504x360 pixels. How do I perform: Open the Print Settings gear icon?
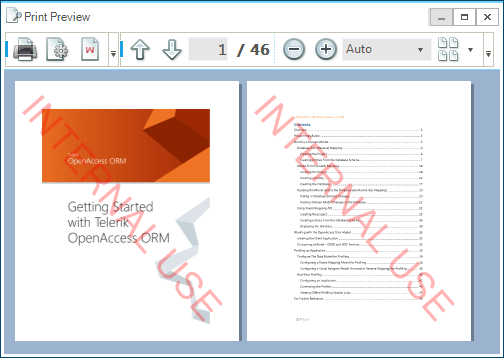coord(57,50)
